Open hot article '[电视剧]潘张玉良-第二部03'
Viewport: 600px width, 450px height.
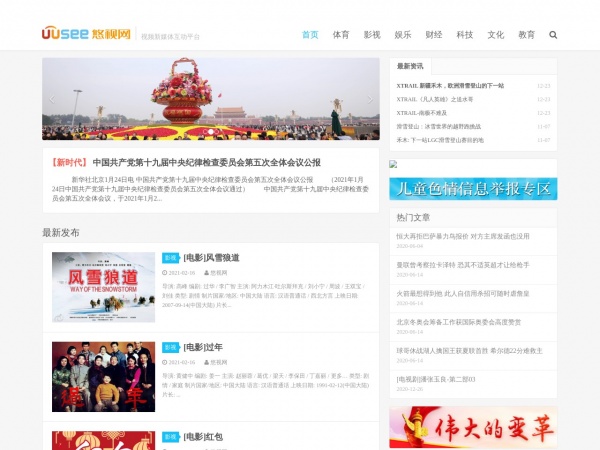(x=436, y=380)
